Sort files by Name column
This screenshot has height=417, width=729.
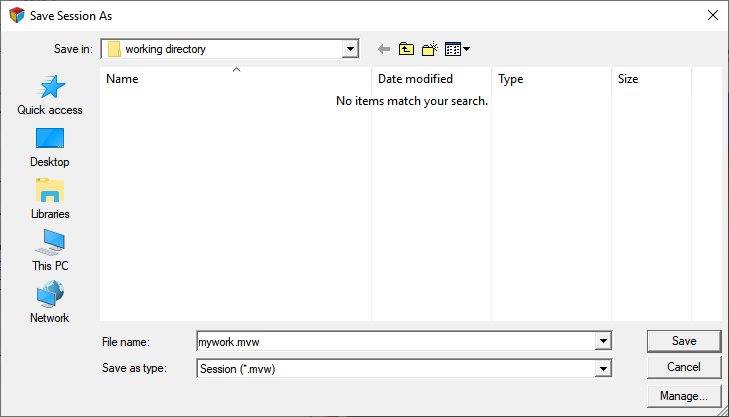[236, 79]
